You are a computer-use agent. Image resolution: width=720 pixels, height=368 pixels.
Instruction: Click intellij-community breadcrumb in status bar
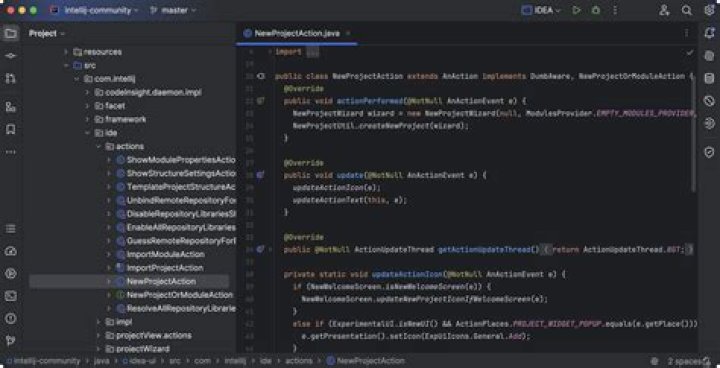coord(43,361)
